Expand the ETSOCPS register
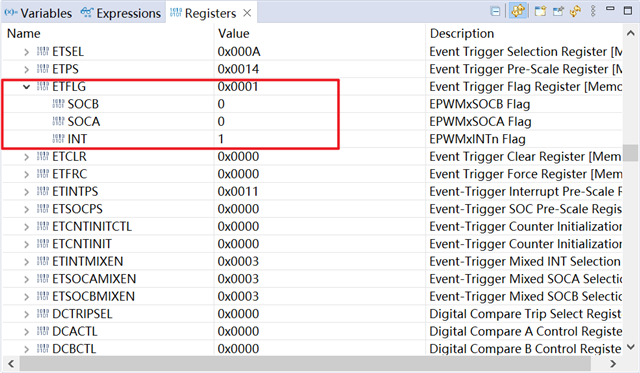 [x=27, y=210]
